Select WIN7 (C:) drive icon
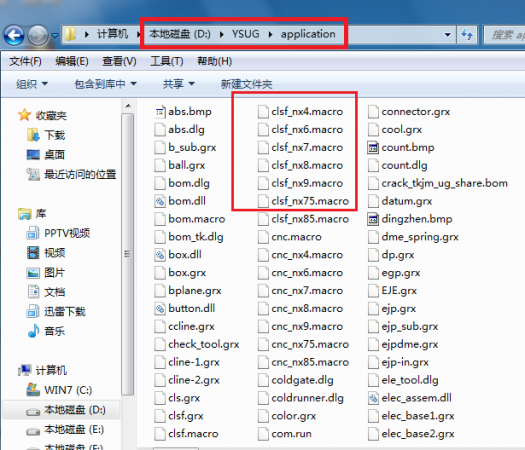 coord(33,390)
